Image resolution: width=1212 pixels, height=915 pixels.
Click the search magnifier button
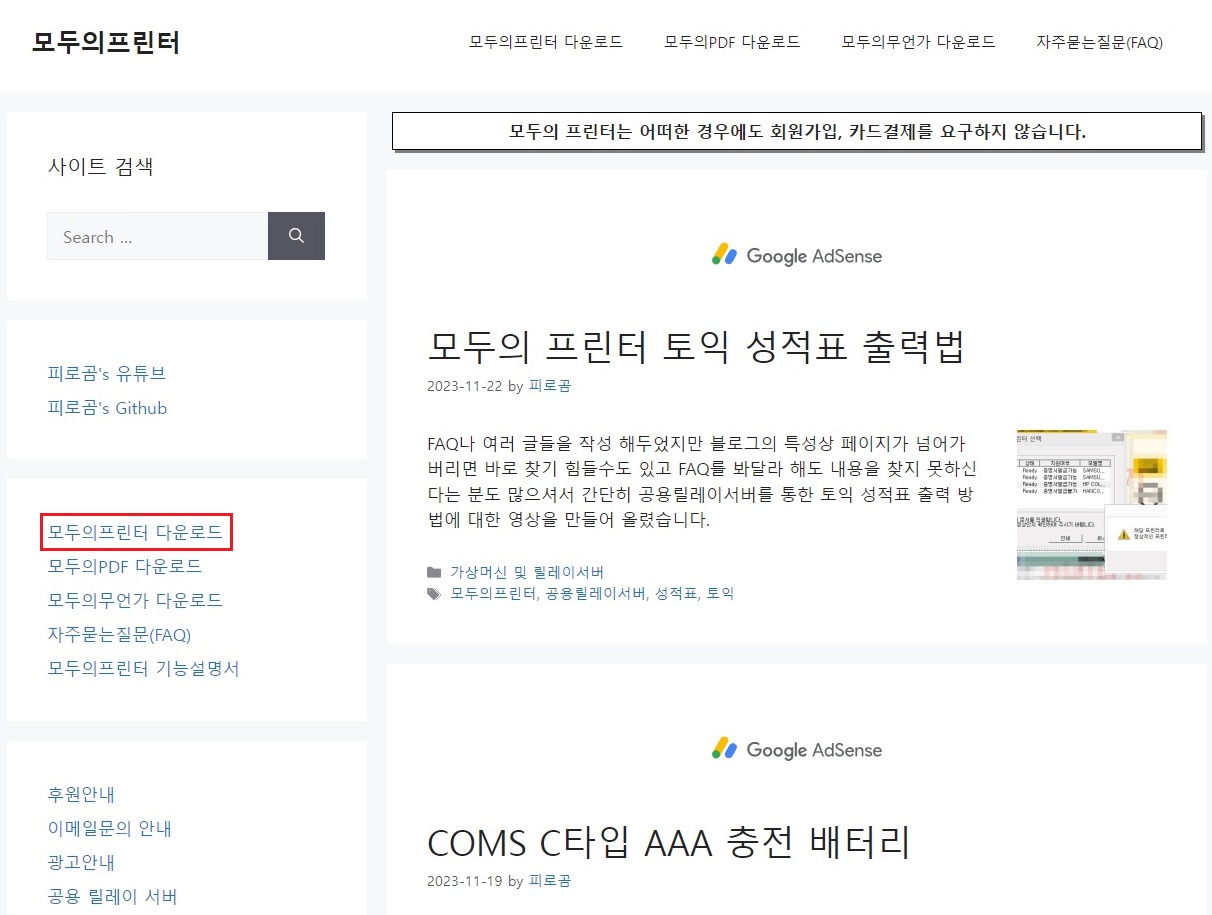pos(296,236)
